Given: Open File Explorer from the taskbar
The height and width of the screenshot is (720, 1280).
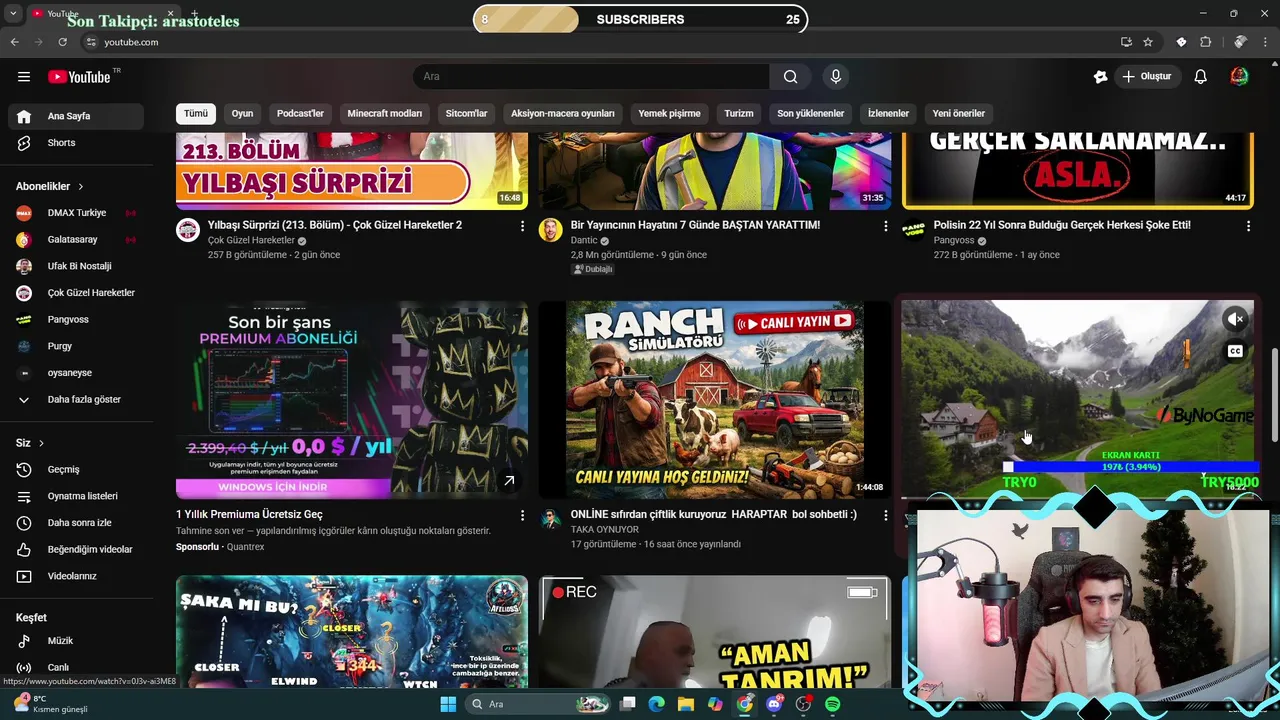Looking at the screenshot, I should coord(686,704).
